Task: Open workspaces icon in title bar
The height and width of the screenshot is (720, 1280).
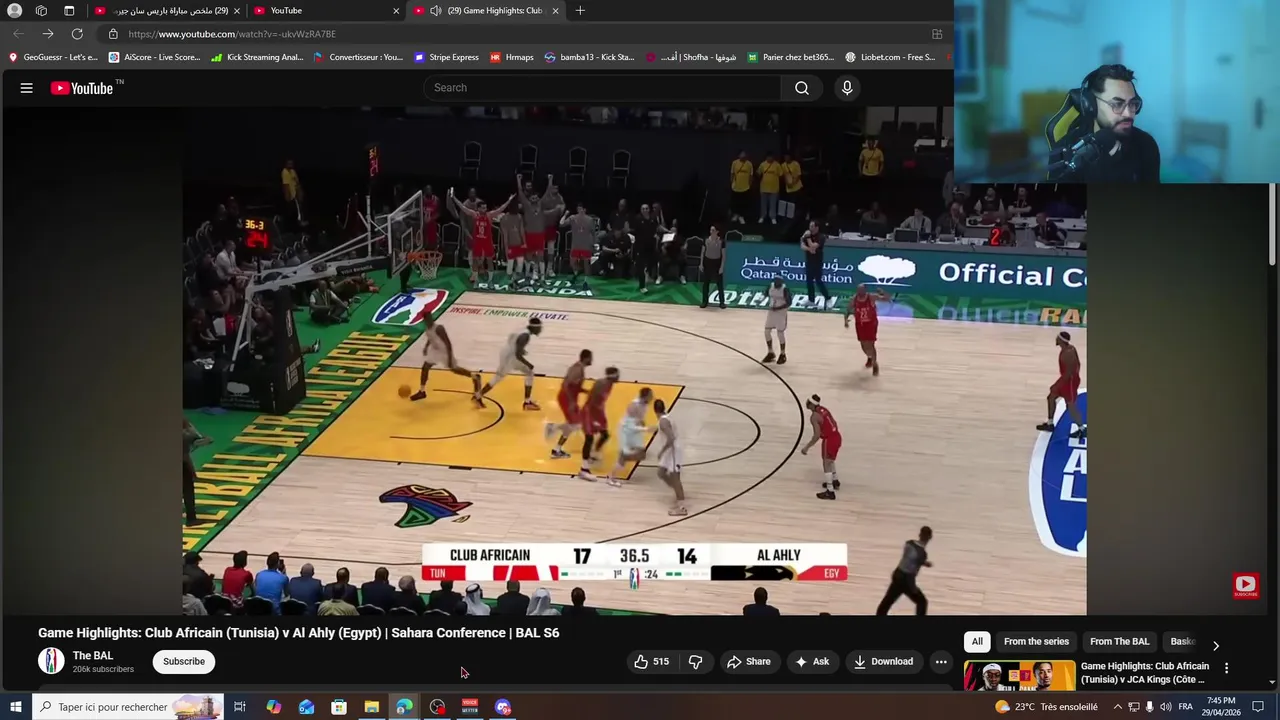Action: [x=41, y=11]
